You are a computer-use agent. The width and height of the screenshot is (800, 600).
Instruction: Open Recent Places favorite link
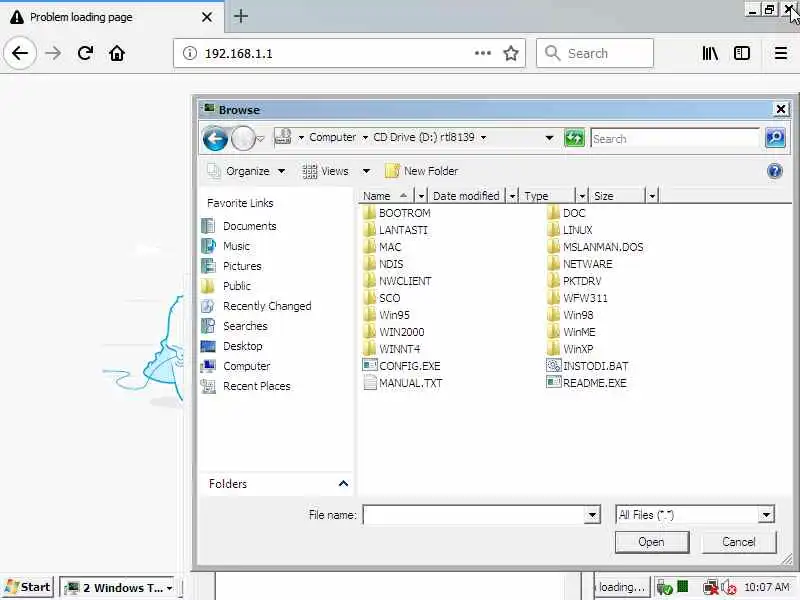246,386
